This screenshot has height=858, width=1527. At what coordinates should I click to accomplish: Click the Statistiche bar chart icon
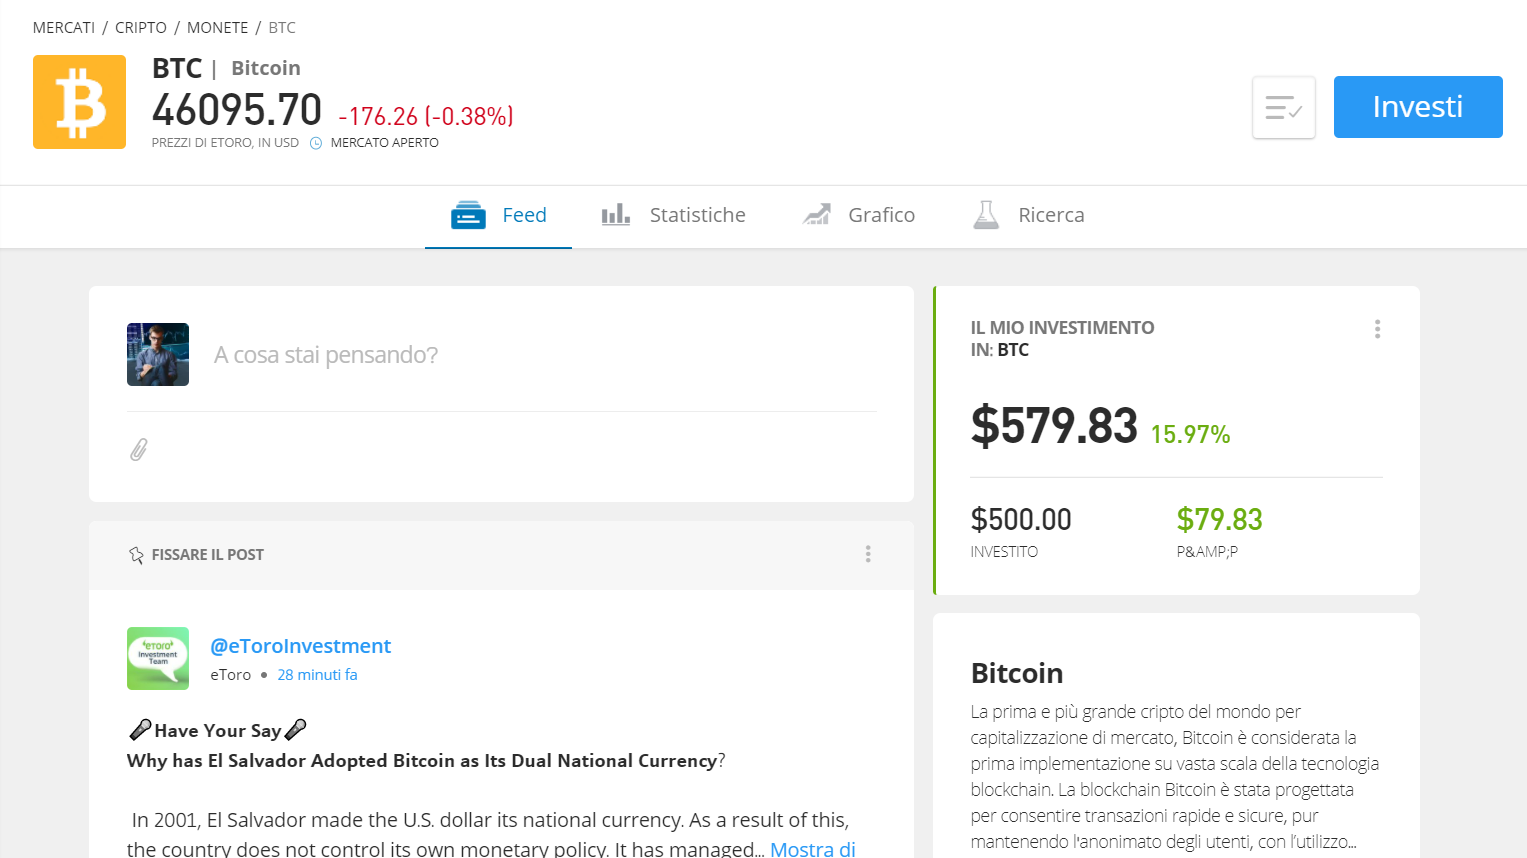point(615,214)
